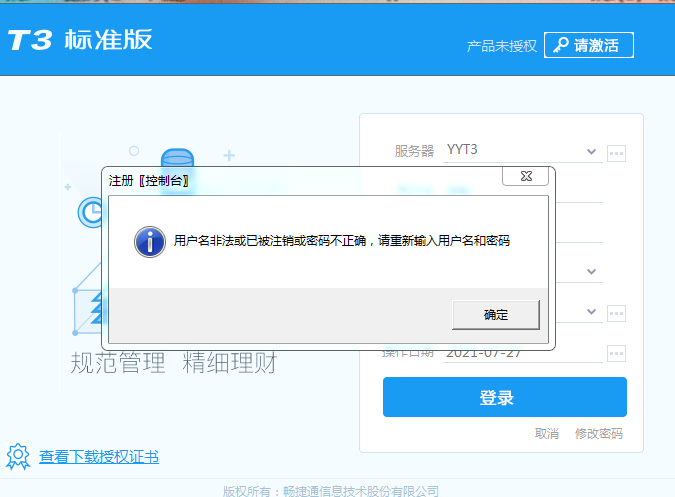Click the ellipsis button beside the 服务器 field
This screenshot has width=675, height=497.
[x=616, y=153]
